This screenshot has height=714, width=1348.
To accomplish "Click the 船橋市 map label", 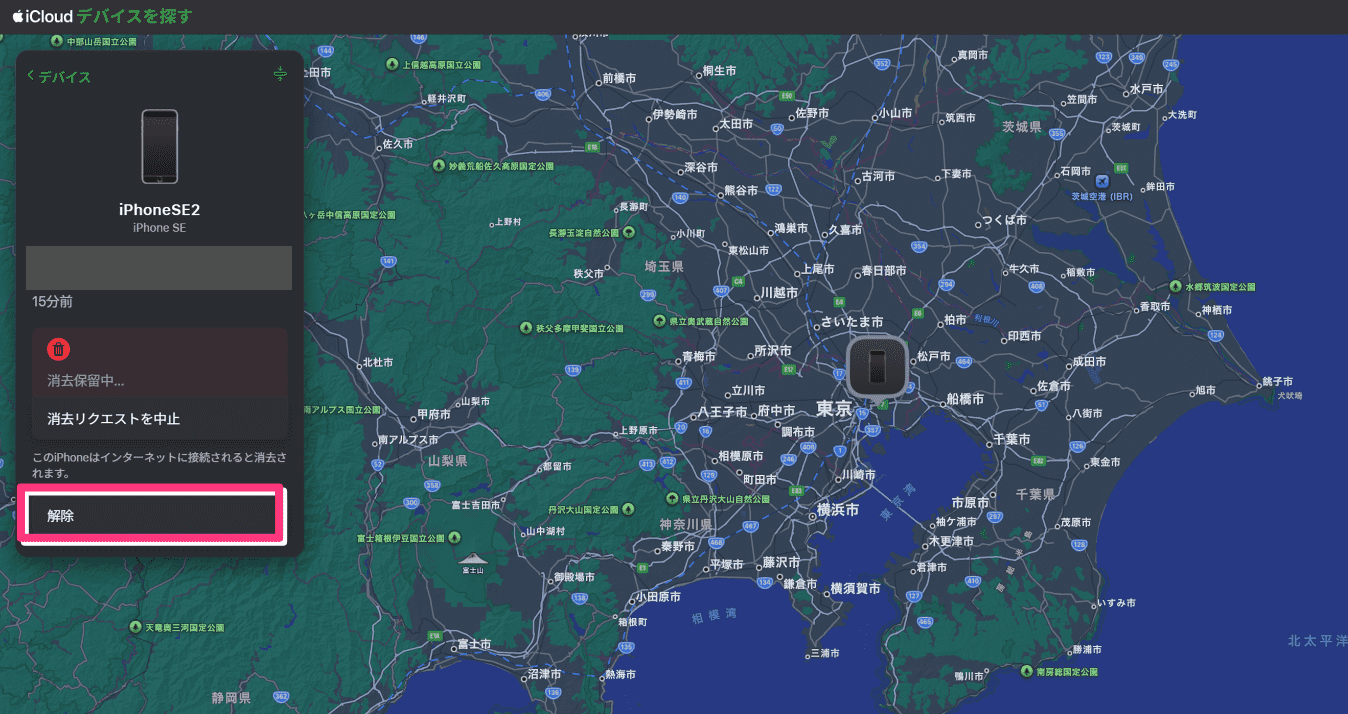I will pos(964,399).
